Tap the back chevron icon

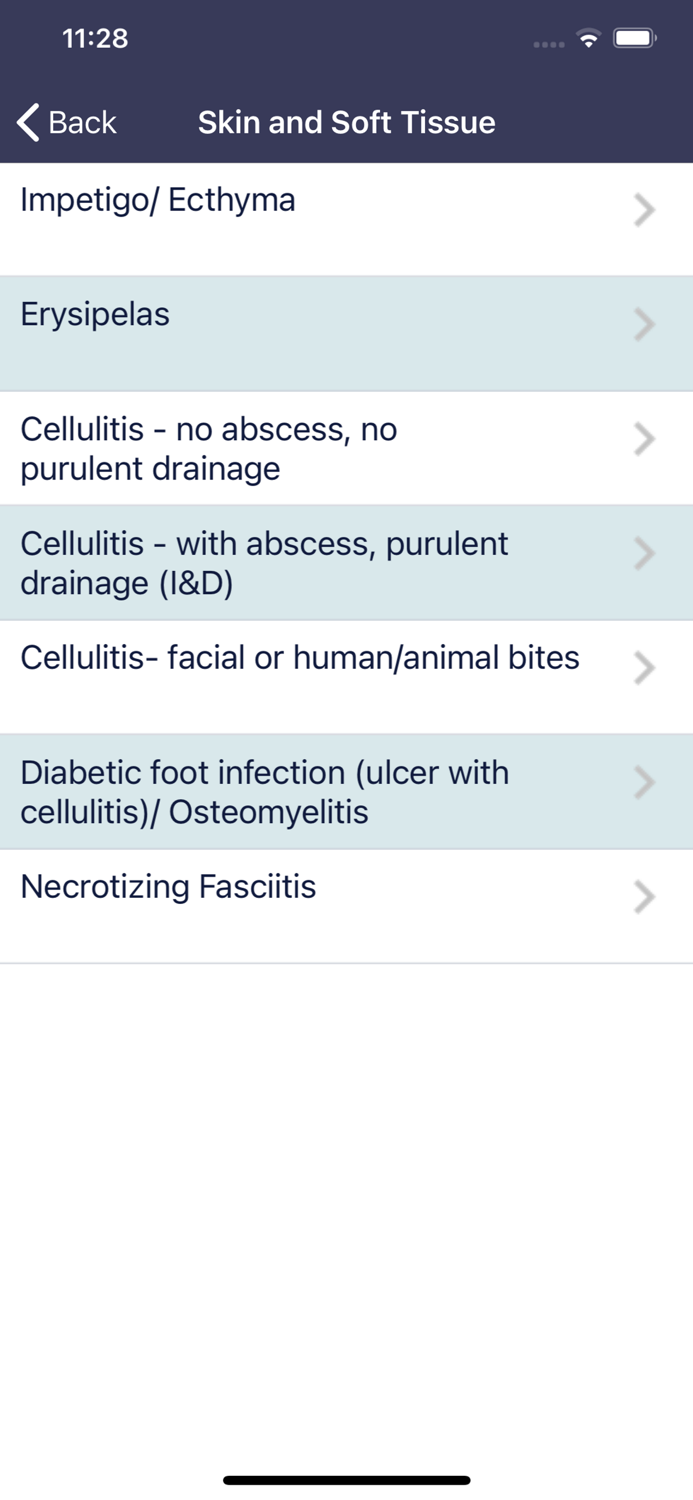click(x=25, y=122)
